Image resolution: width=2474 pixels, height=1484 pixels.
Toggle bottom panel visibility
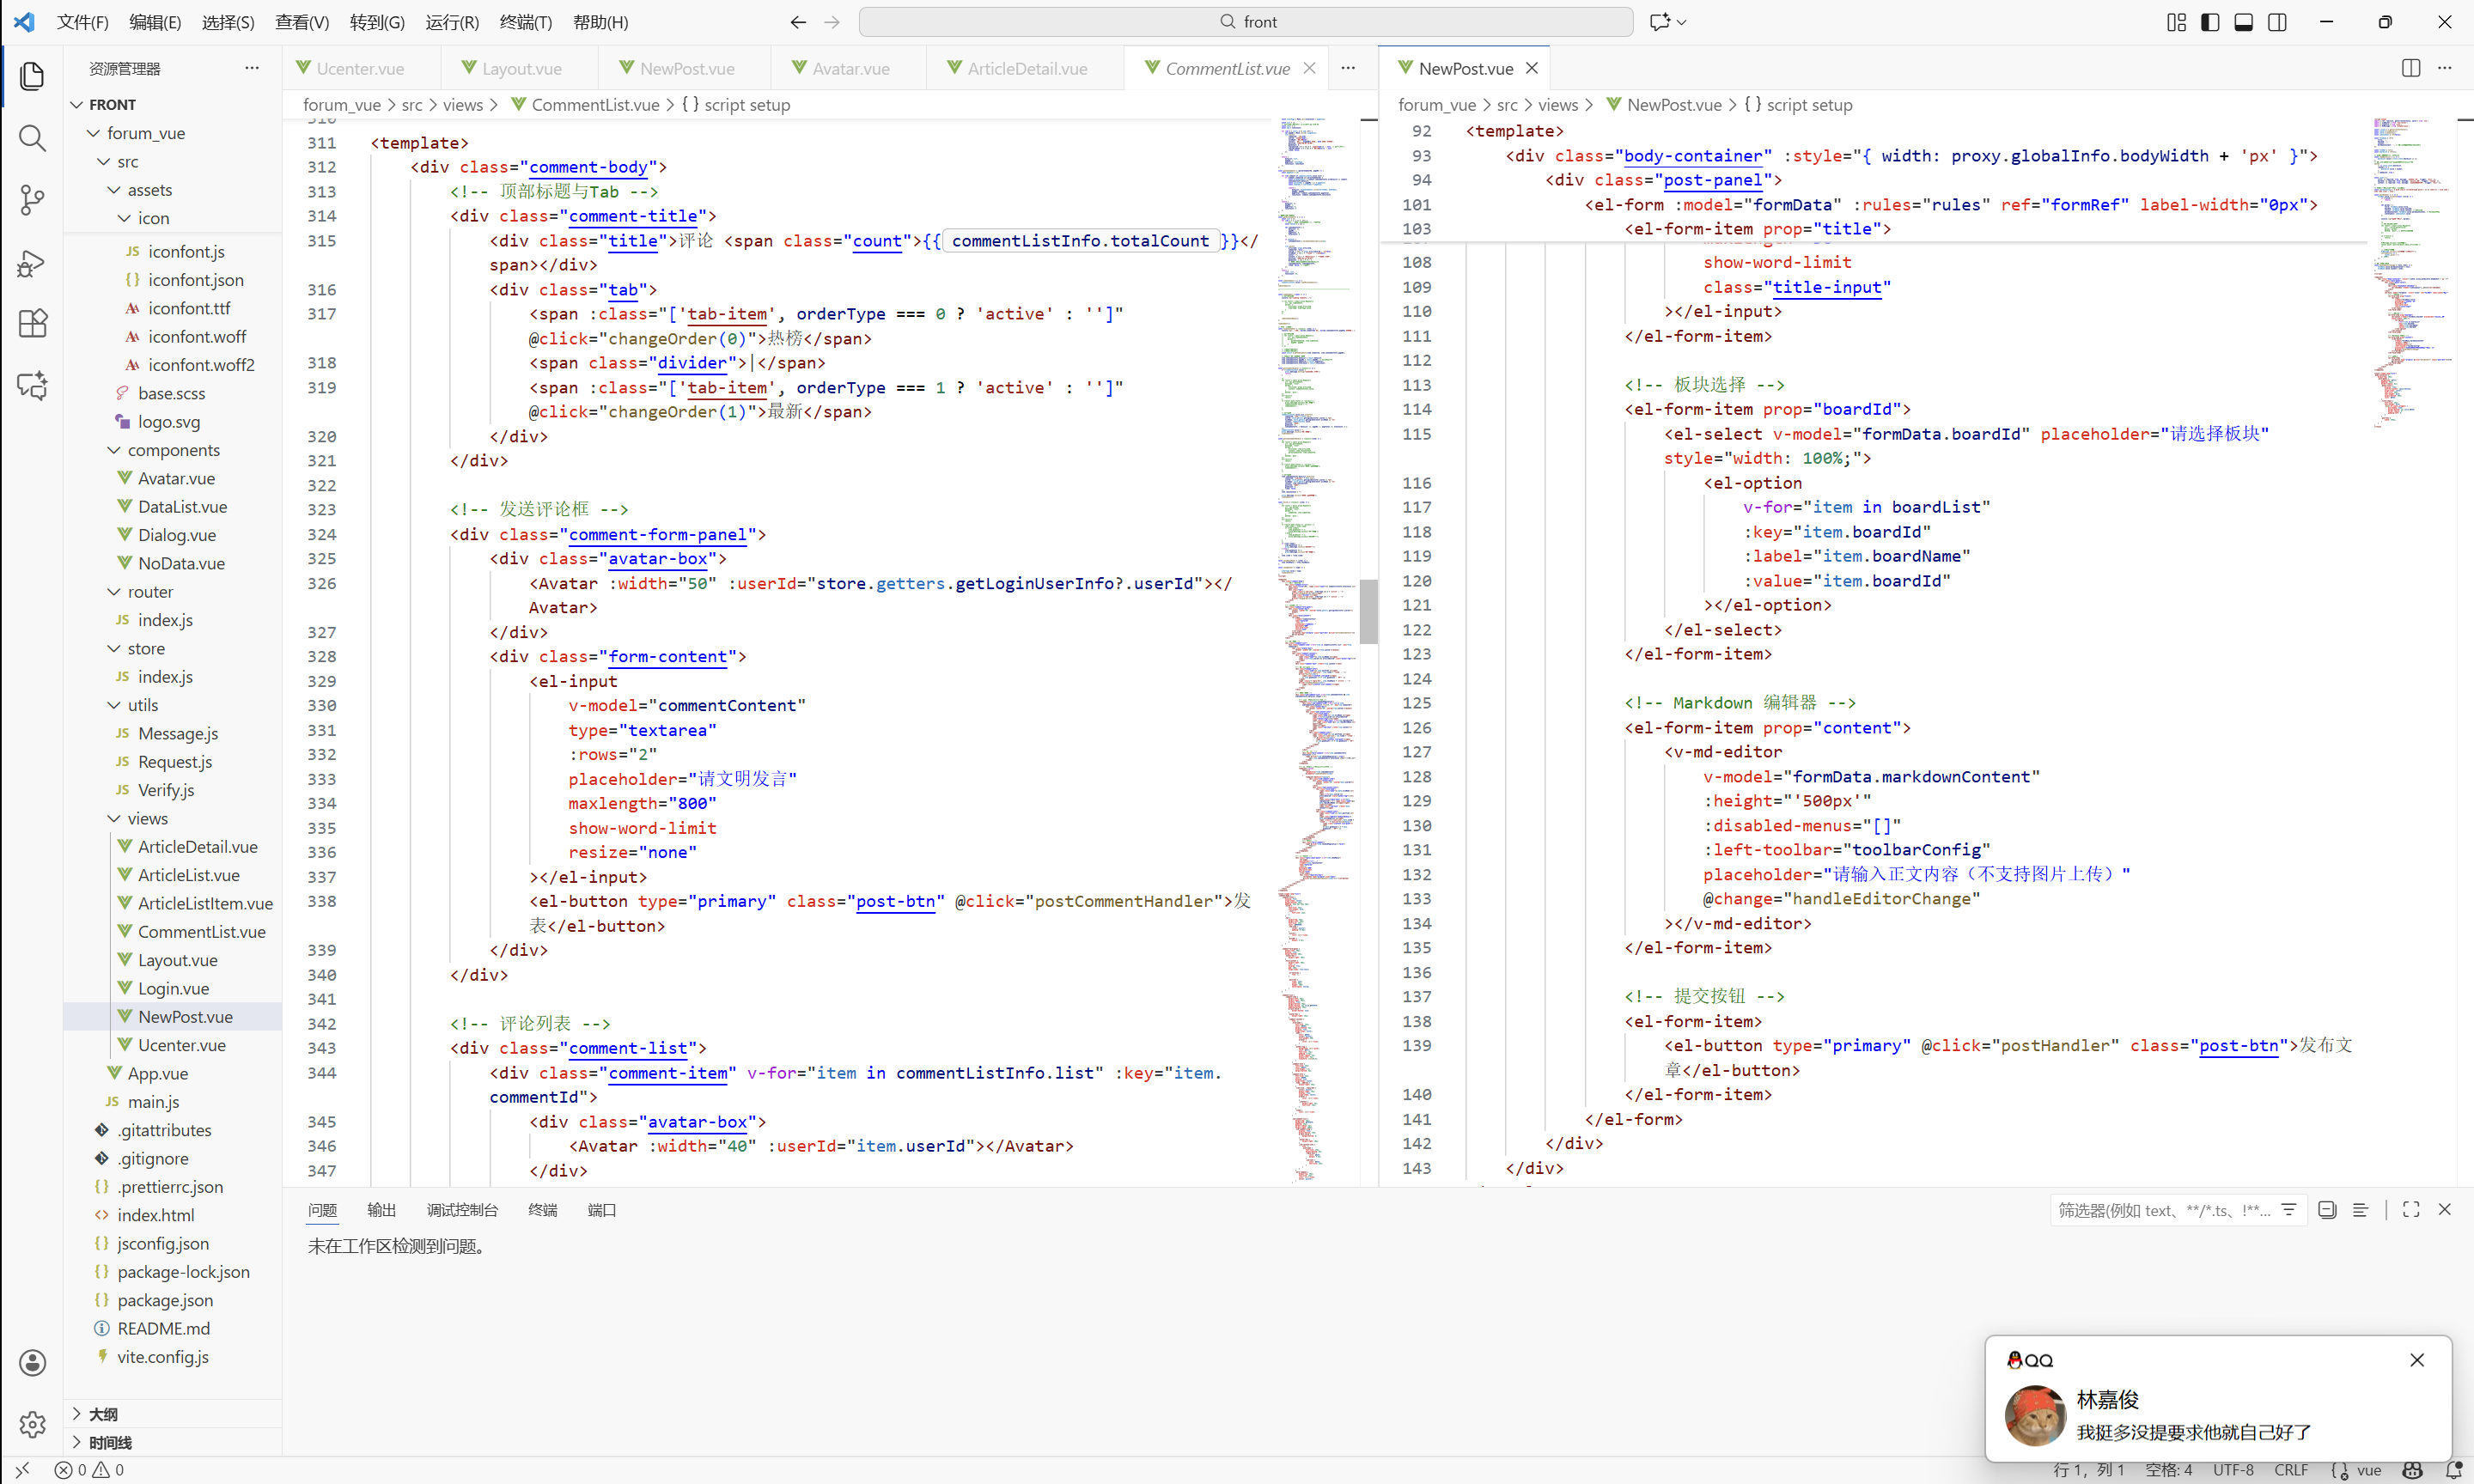click(x=2243, y=22)
